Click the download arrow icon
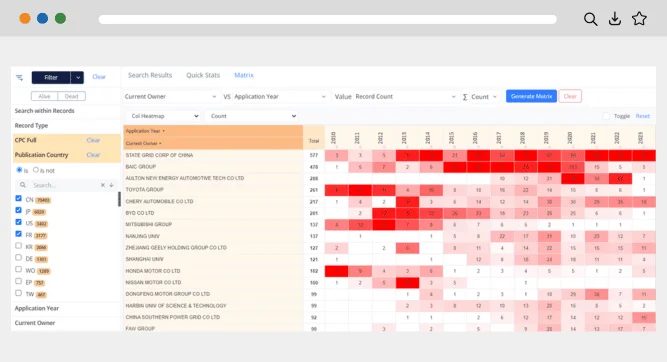667x362 pixels. [x=615, y=19]
